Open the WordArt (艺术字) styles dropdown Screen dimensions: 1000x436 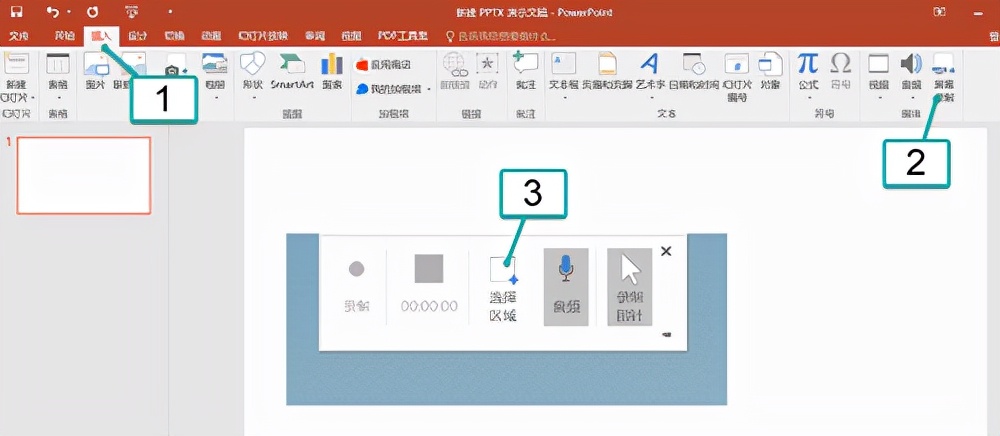pyautogui.click(x=651, y=73)
